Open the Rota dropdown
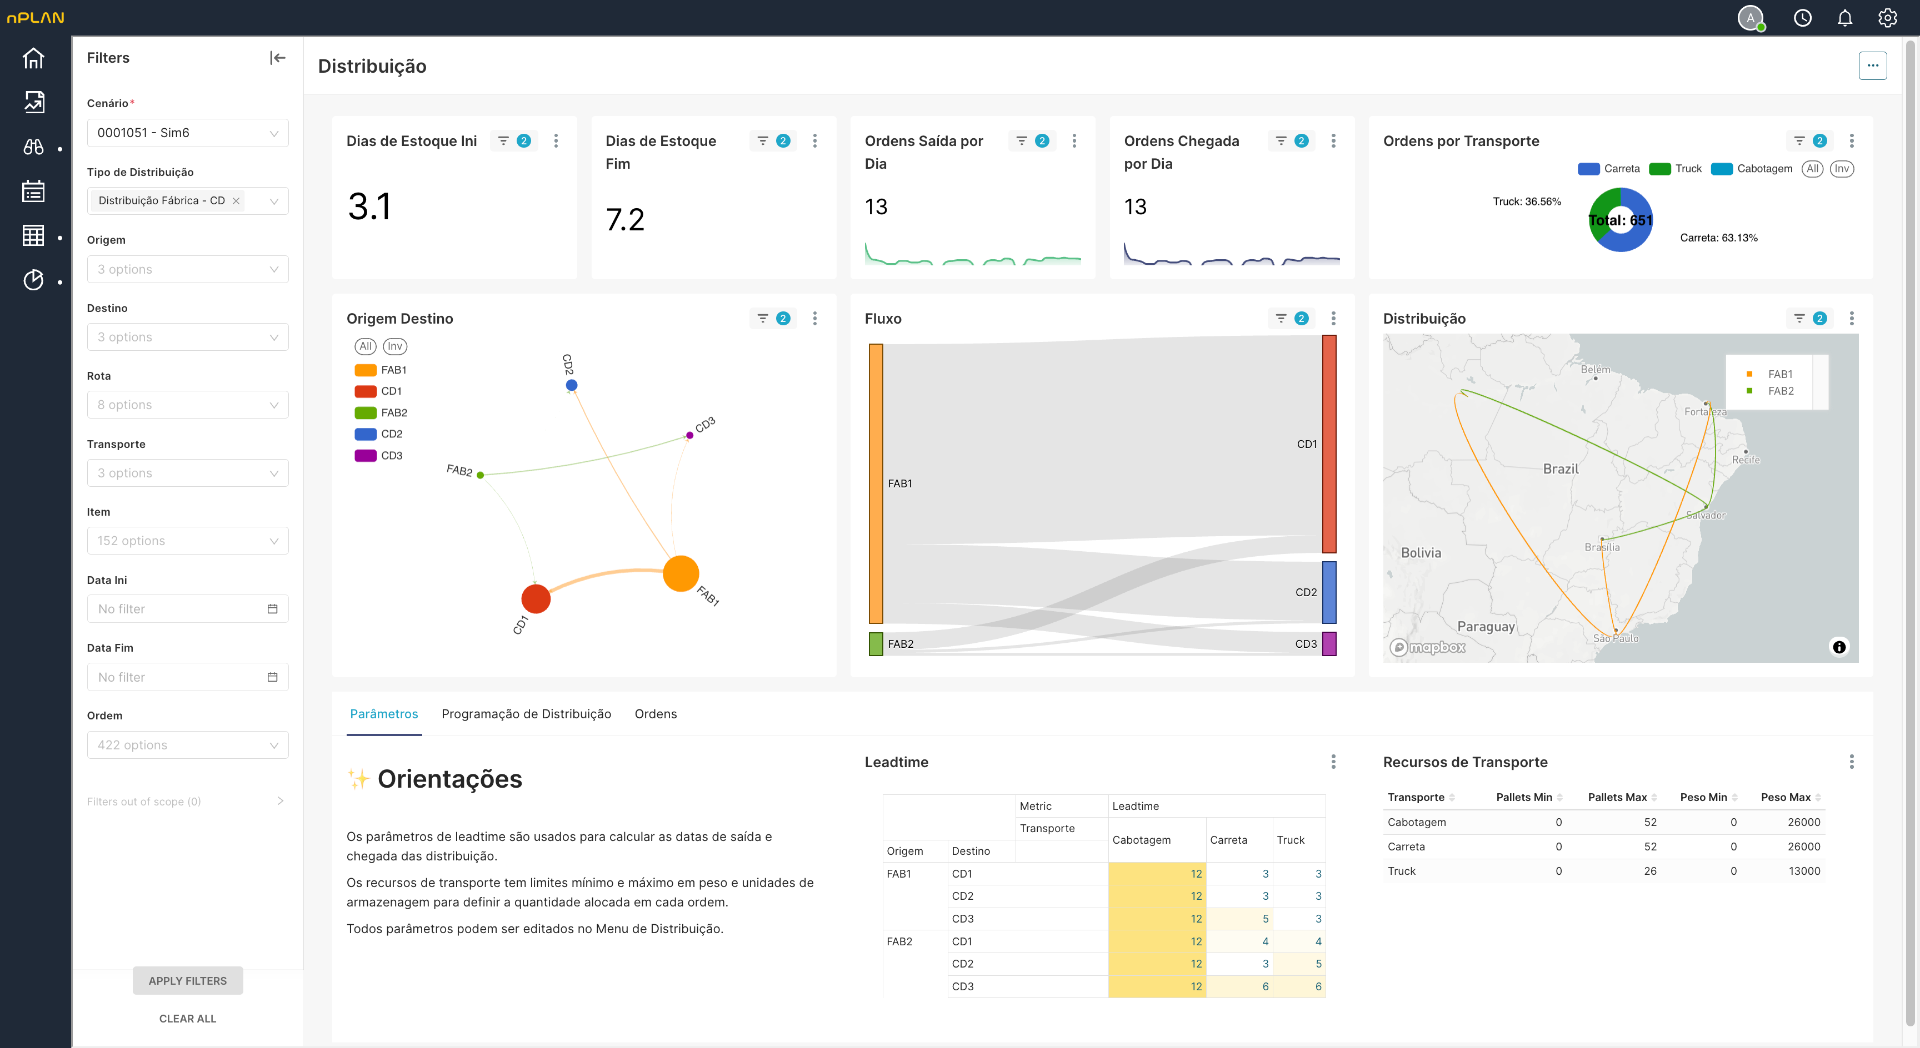Viewport: 1920px width, 1048px height. pos(188,405)
